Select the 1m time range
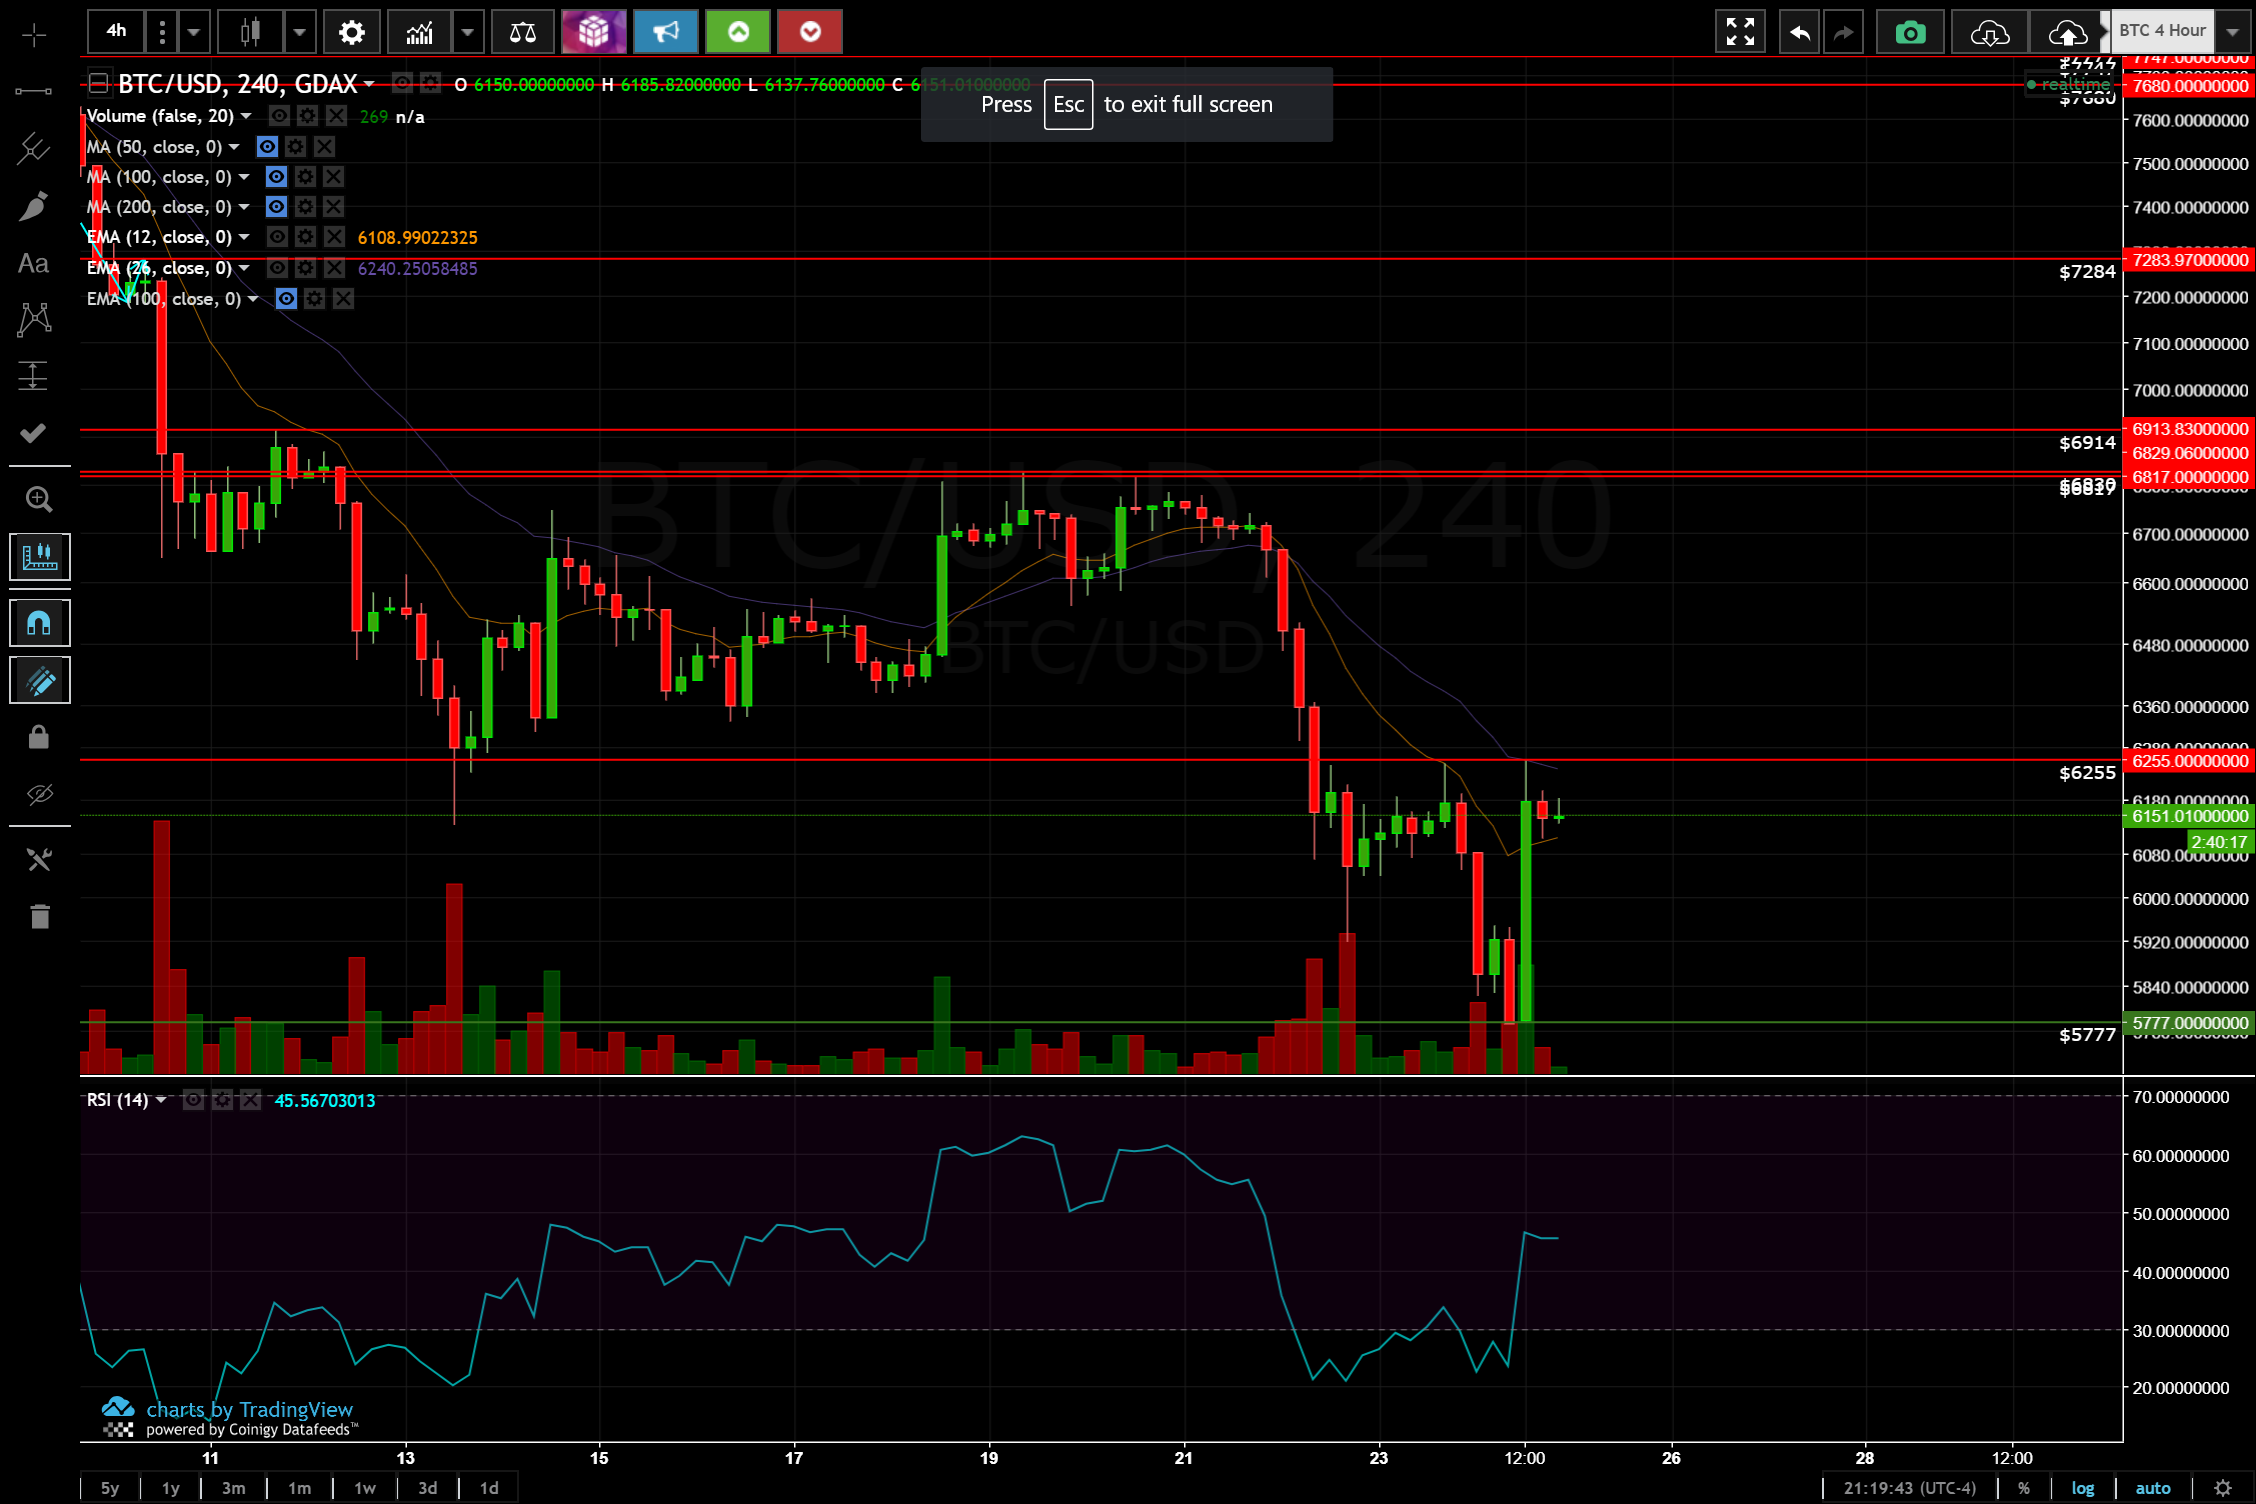 [x=299, y=1488]
